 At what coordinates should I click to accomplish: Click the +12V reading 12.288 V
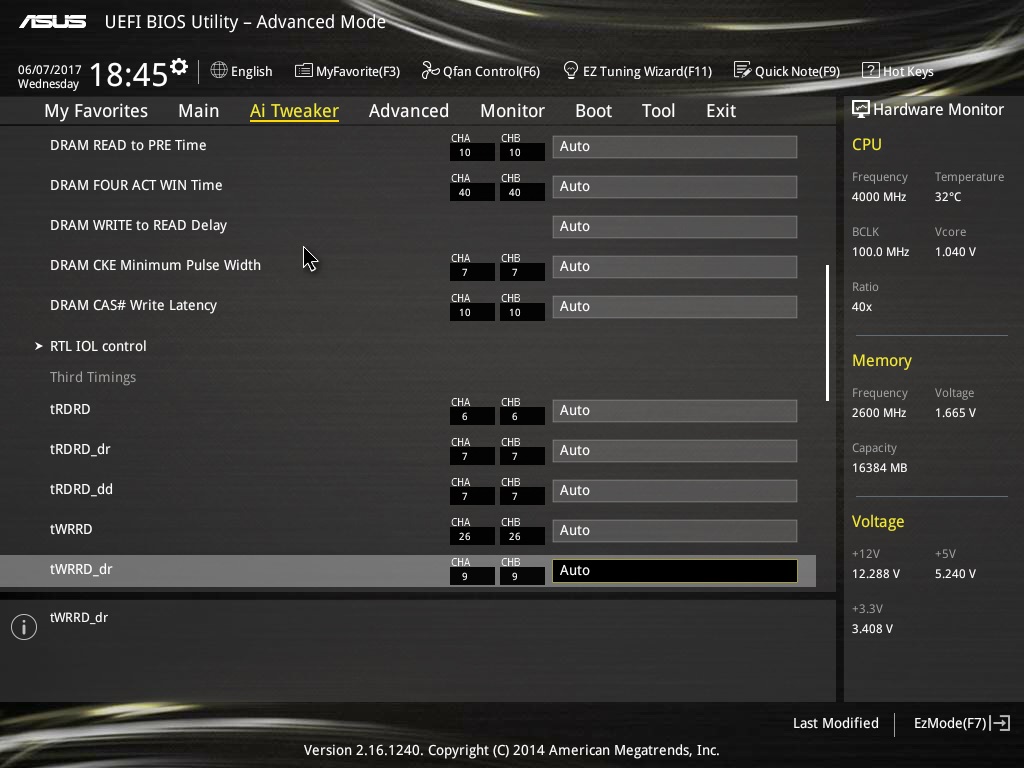(x=876, y=574)
